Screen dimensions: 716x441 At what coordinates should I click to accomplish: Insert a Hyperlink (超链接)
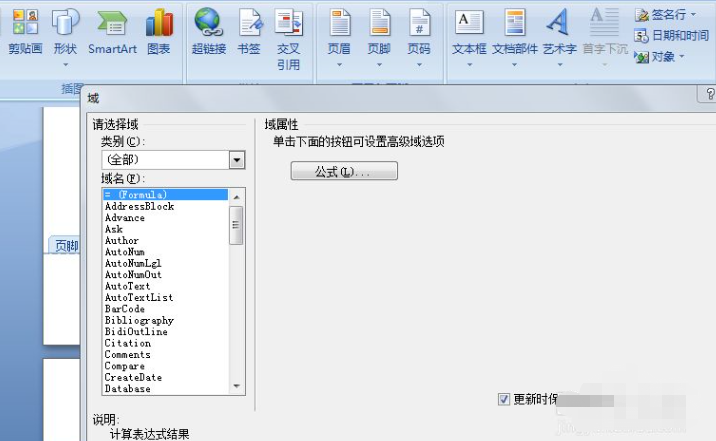click(x=208, y=30)
